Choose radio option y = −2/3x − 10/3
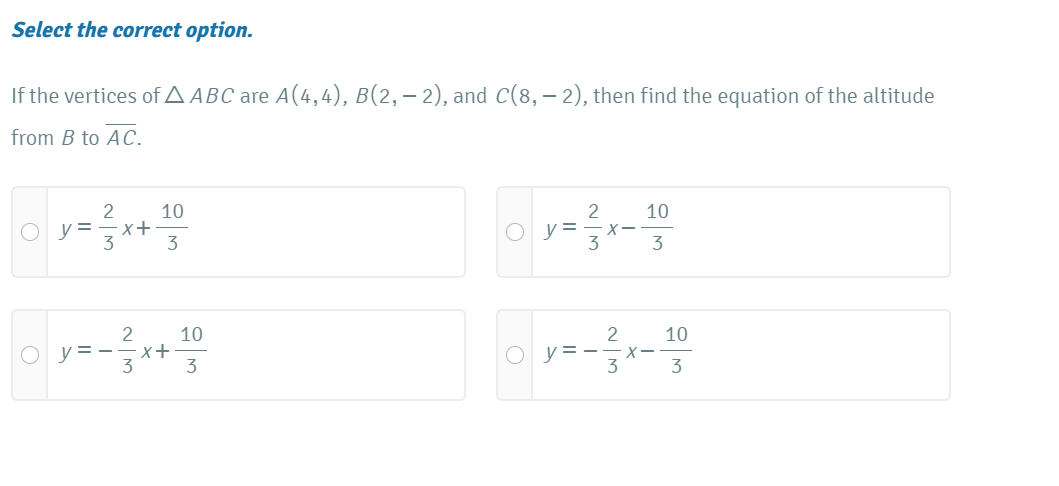Viewport: 1059px width, 486px height. coord(515,355)
